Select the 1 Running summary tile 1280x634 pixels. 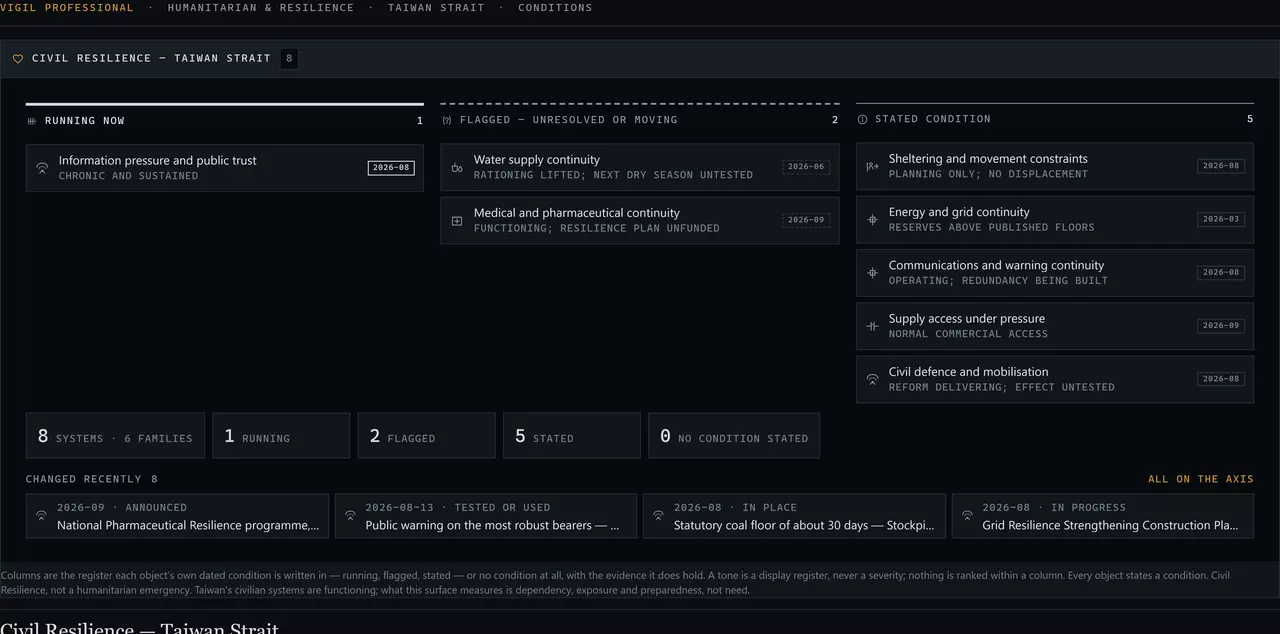tap(281, 436)
